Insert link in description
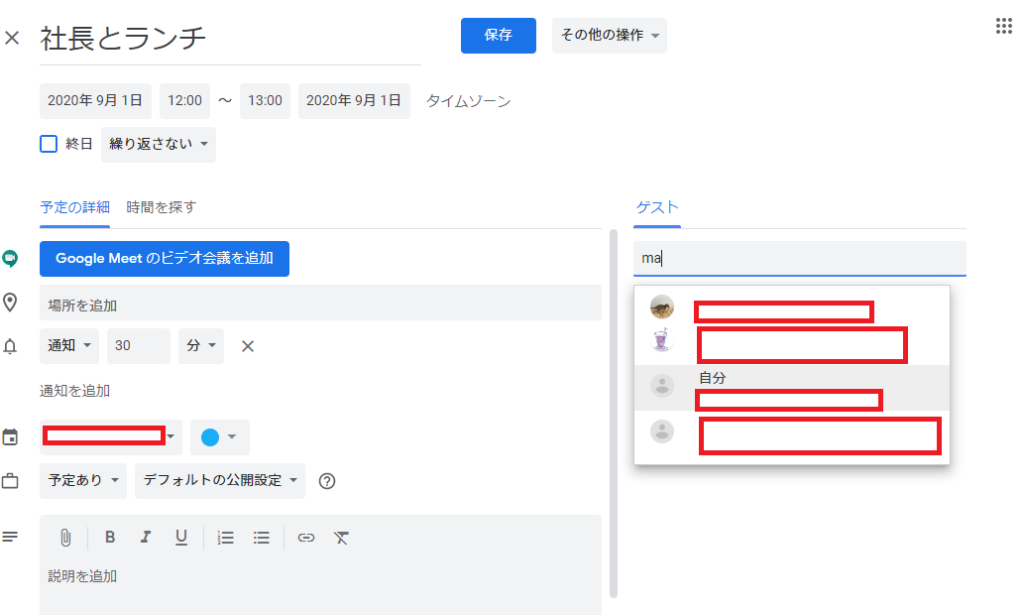This screenshot has width=1024, height=615. [x=306, y=538]
